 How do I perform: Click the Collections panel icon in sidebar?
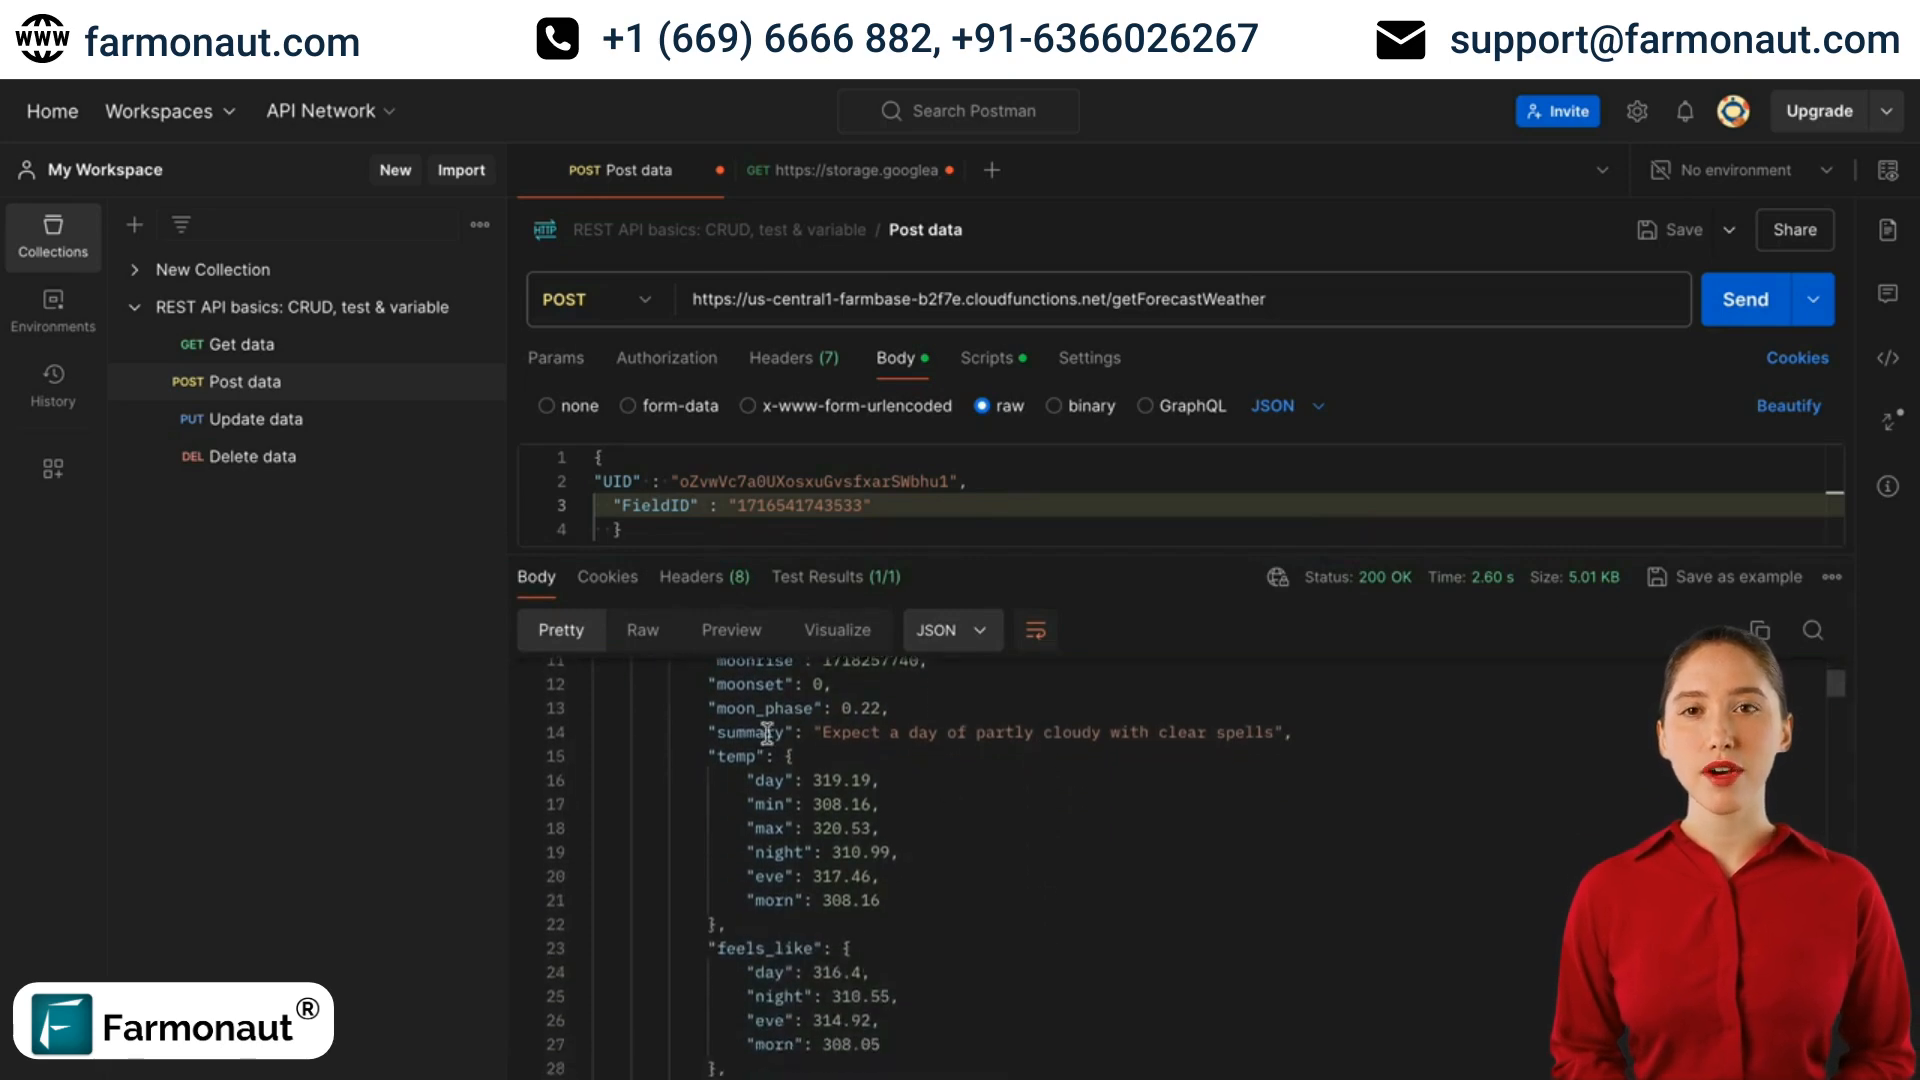click(53, 235)
